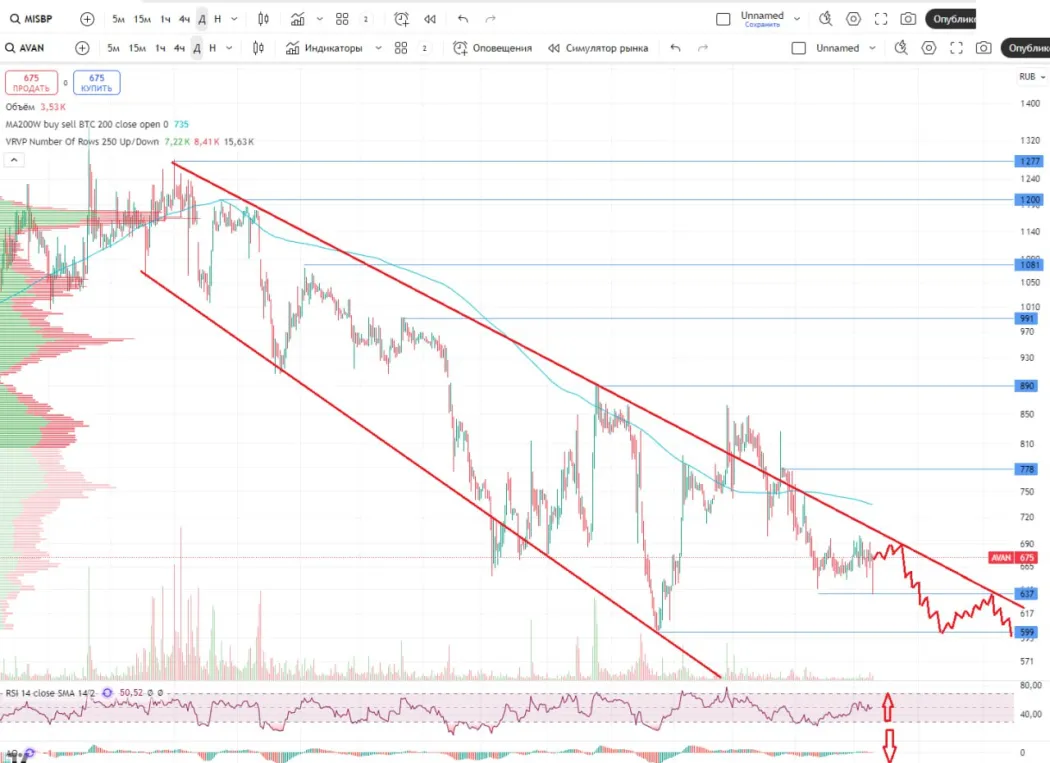The image size is (1050, 763).
Task: Click rewind replay icon in MISBP toolbar
Action: click(430, 19)
